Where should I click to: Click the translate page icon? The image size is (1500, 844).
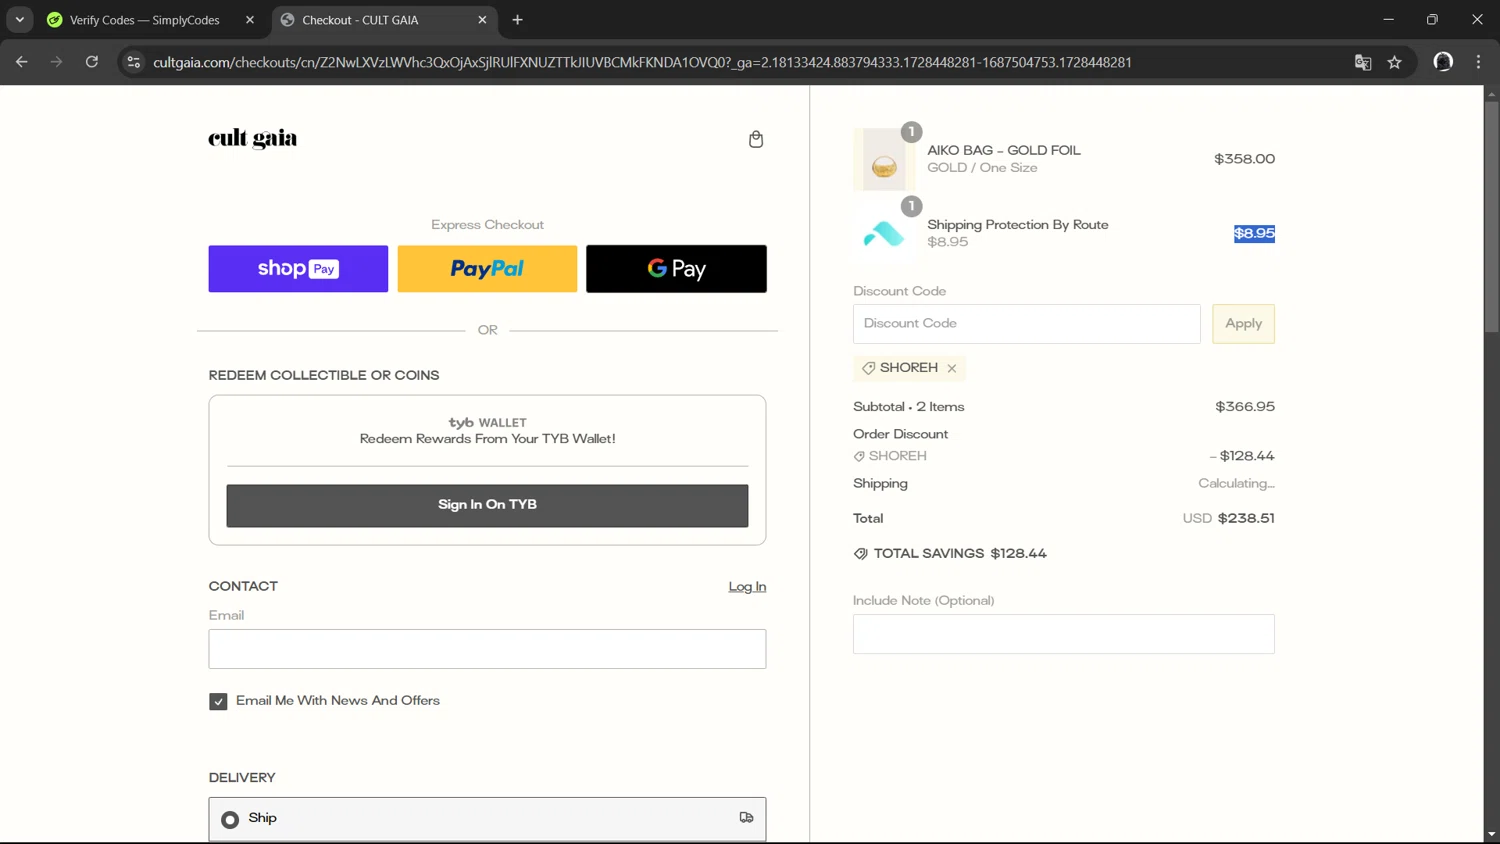[x=1362, y=62]
